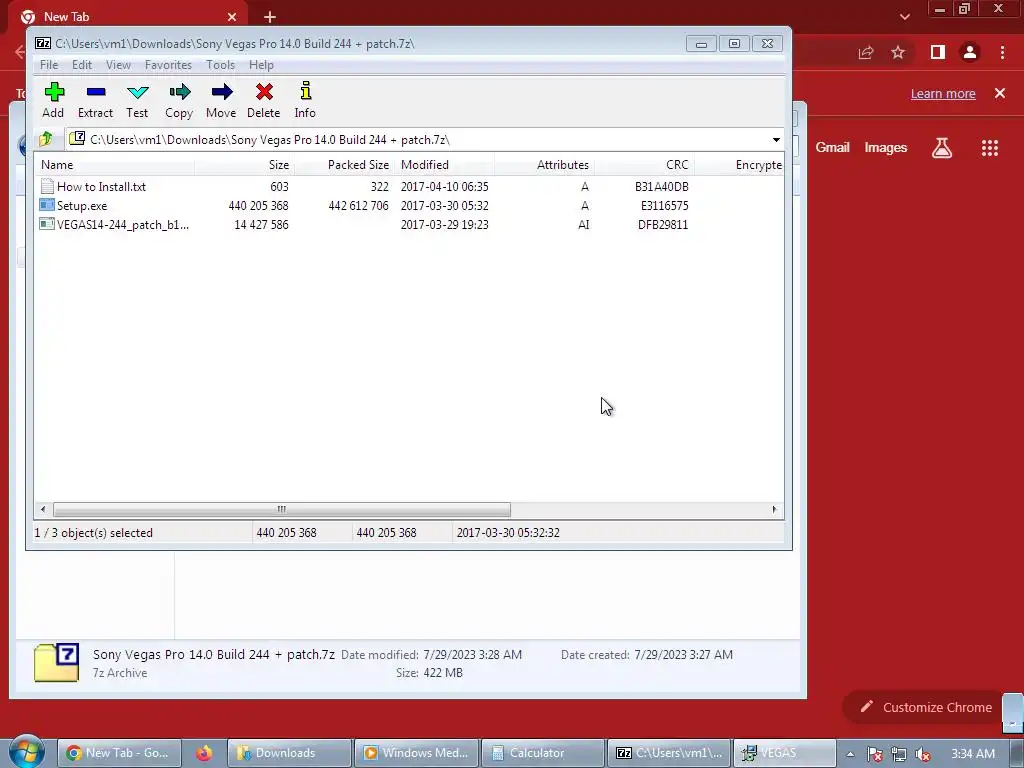1024x768 pixels.
Task: Switch to the New Tab tab
Action: [x=127, y=16]
